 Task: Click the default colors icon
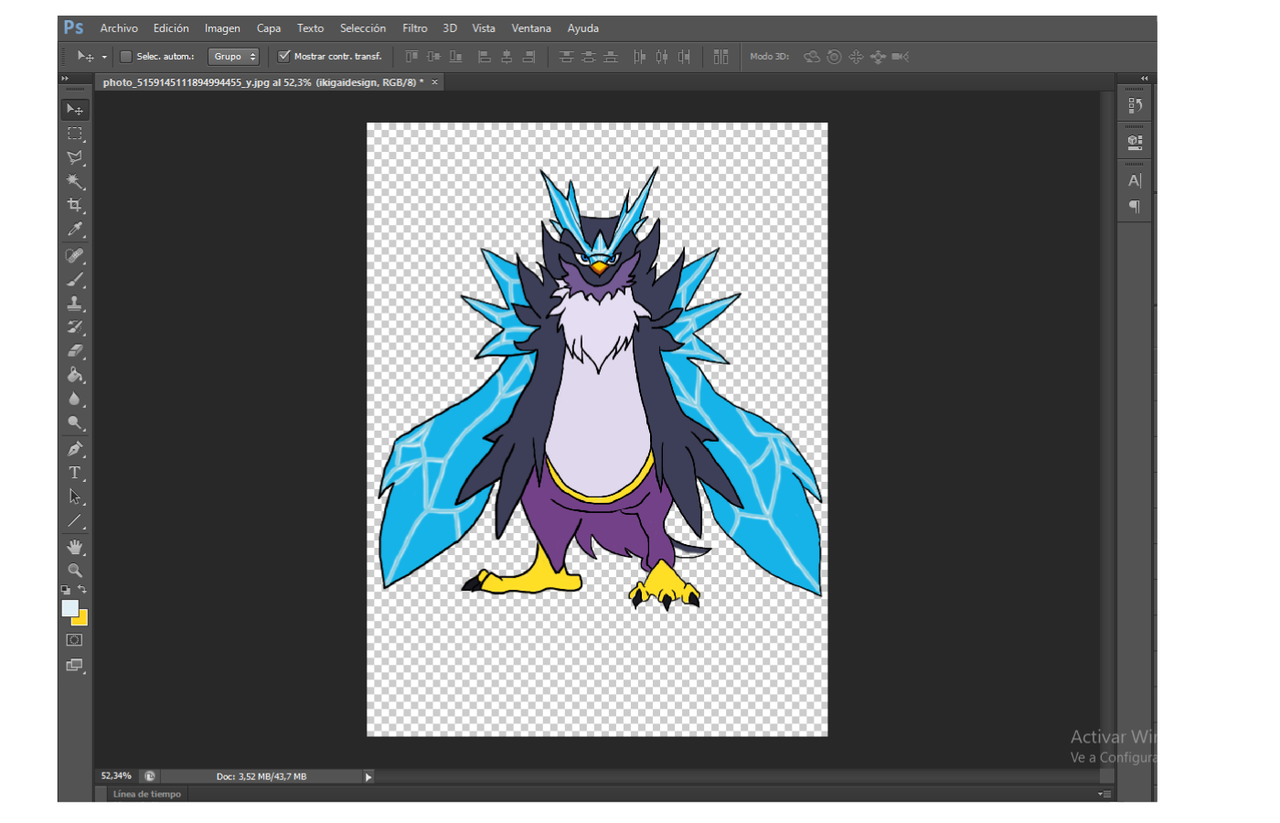(x=66, y=590)
